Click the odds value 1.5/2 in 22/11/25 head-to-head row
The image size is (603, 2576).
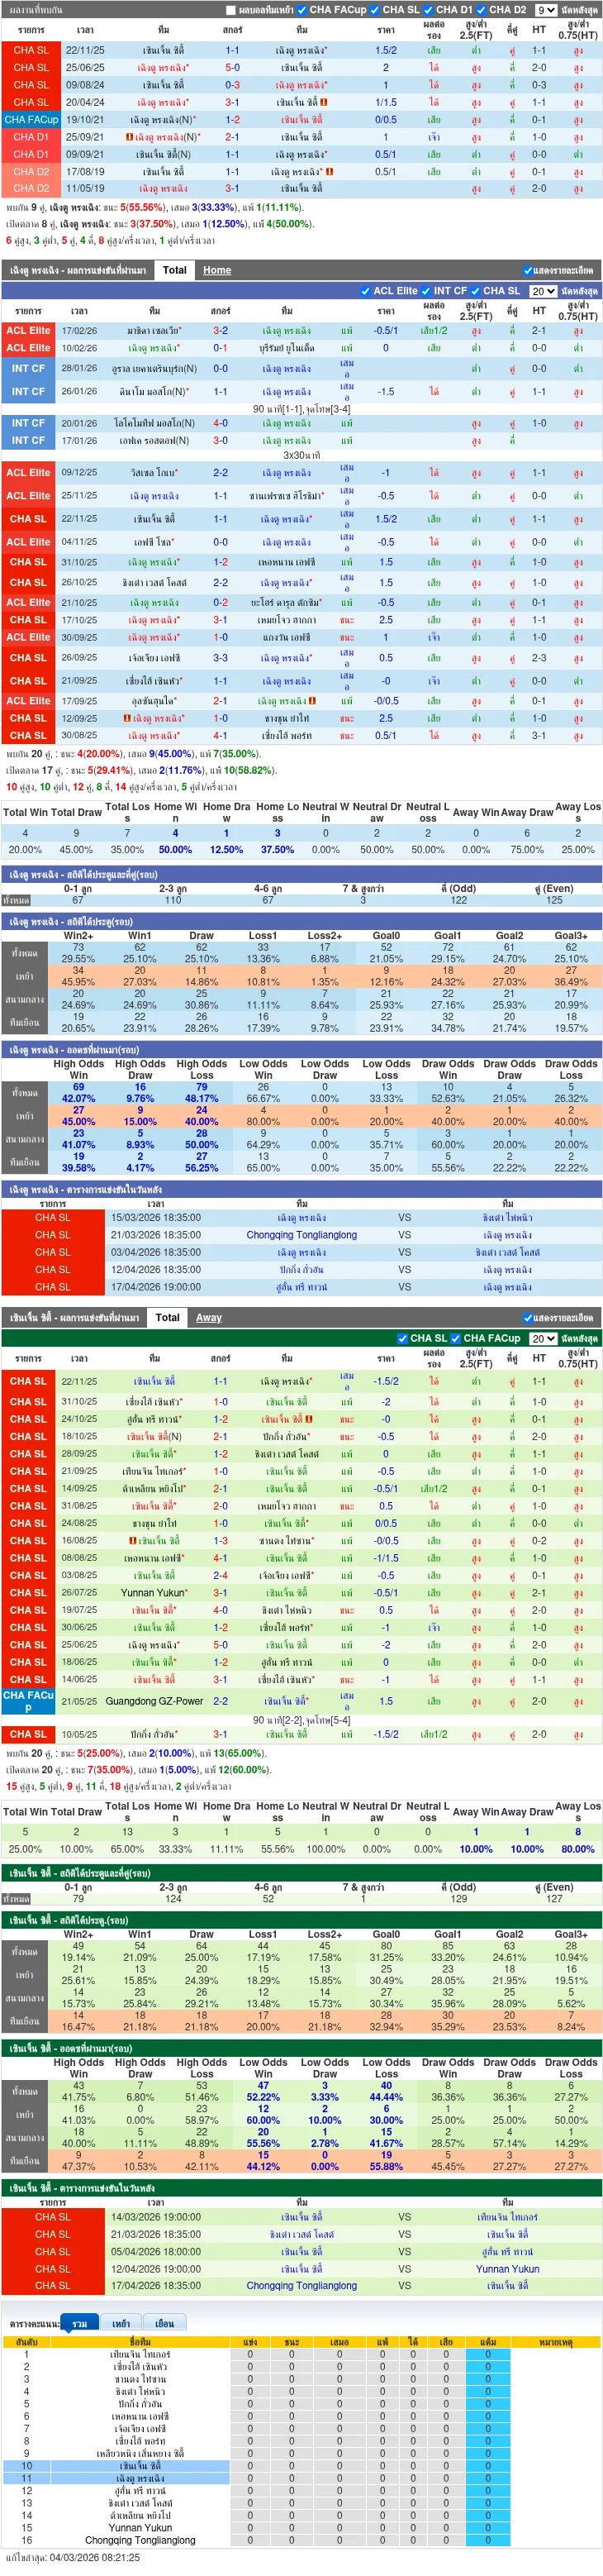[x=386, y=50]
